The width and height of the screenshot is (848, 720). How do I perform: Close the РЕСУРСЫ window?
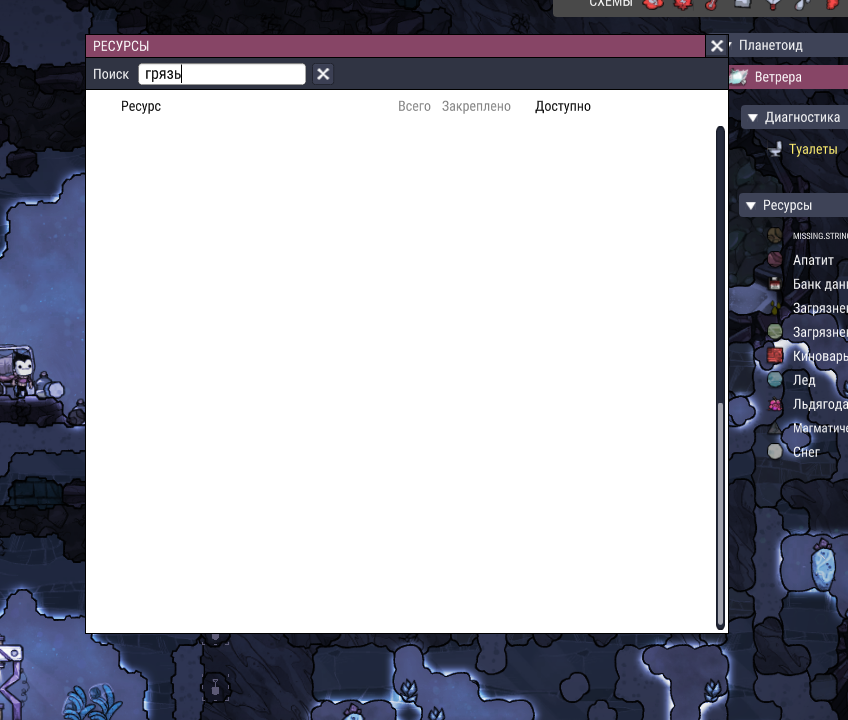pyautogui.click(x=717, y=46)
